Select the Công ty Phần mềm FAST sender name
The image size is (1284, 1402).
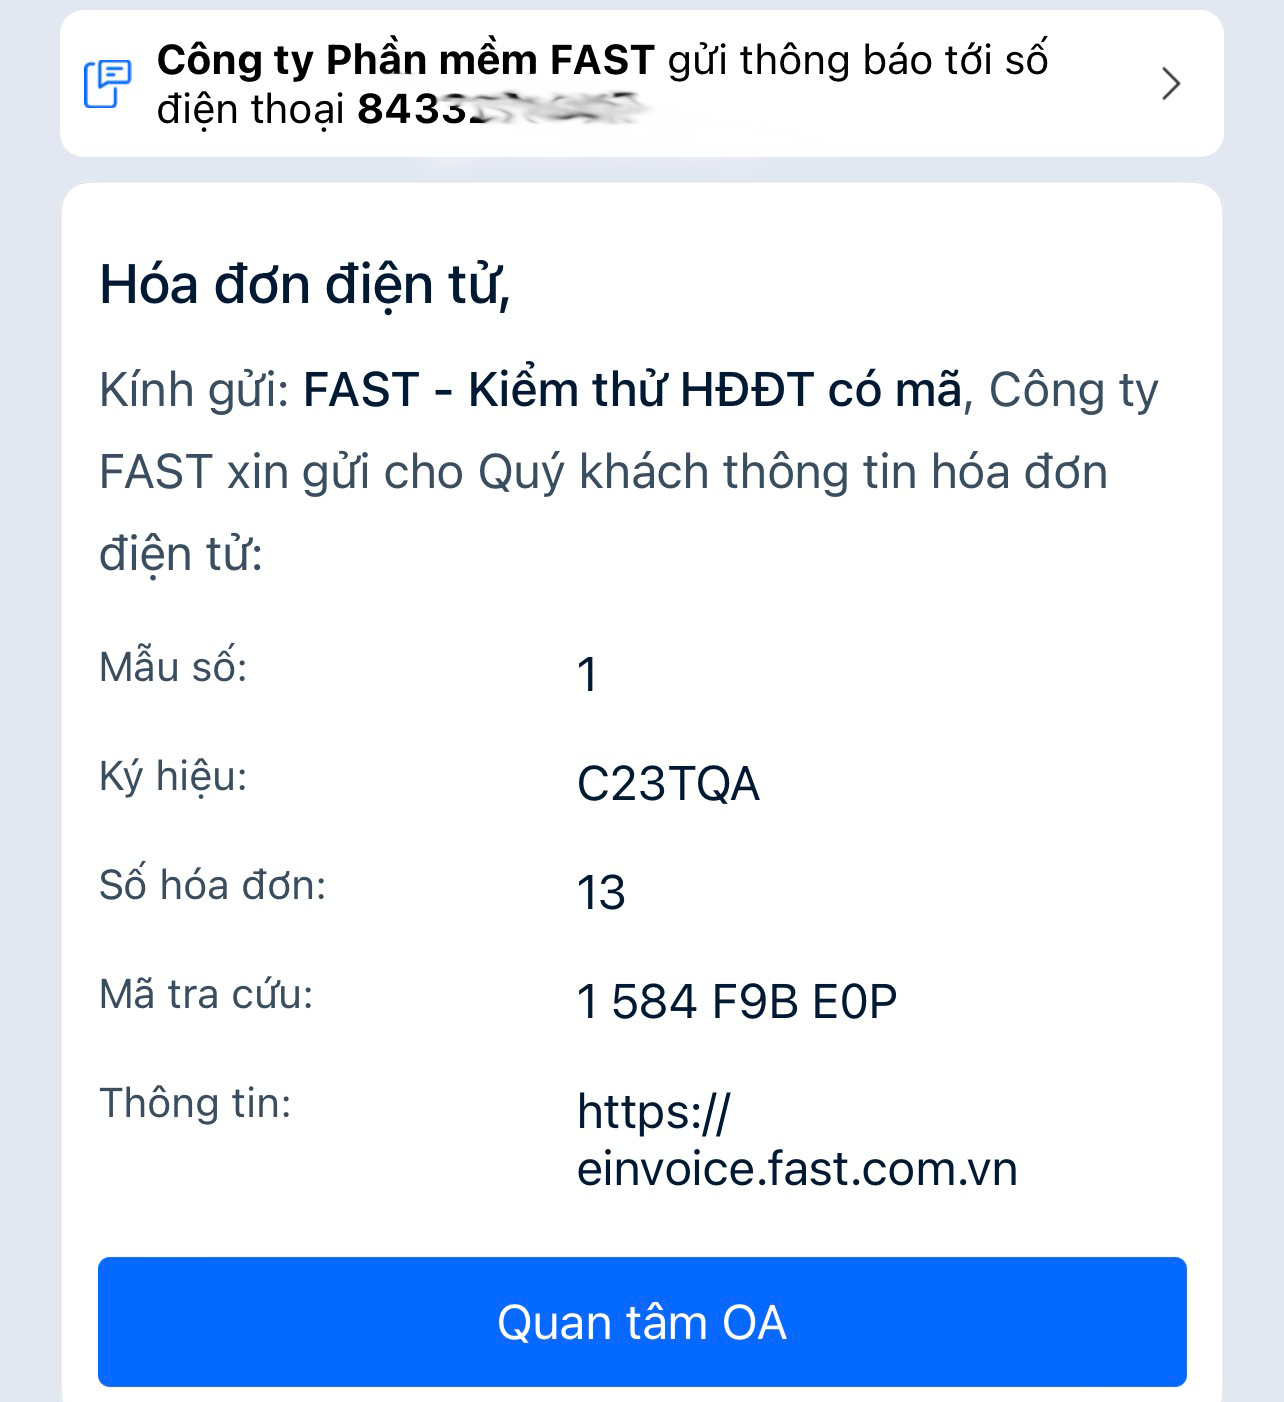click(406, 60)
